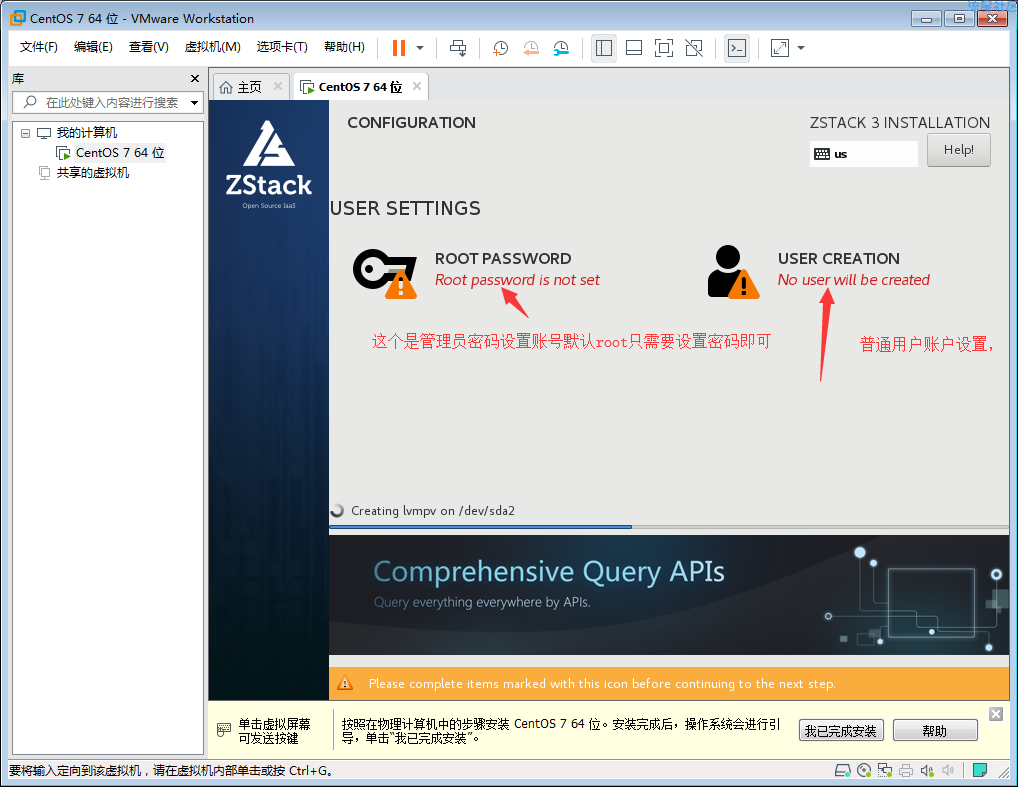This screenshot has height=787, width=1018.
Task: Close the CentOS 7 64 位 tab
Action: (417, 86)
